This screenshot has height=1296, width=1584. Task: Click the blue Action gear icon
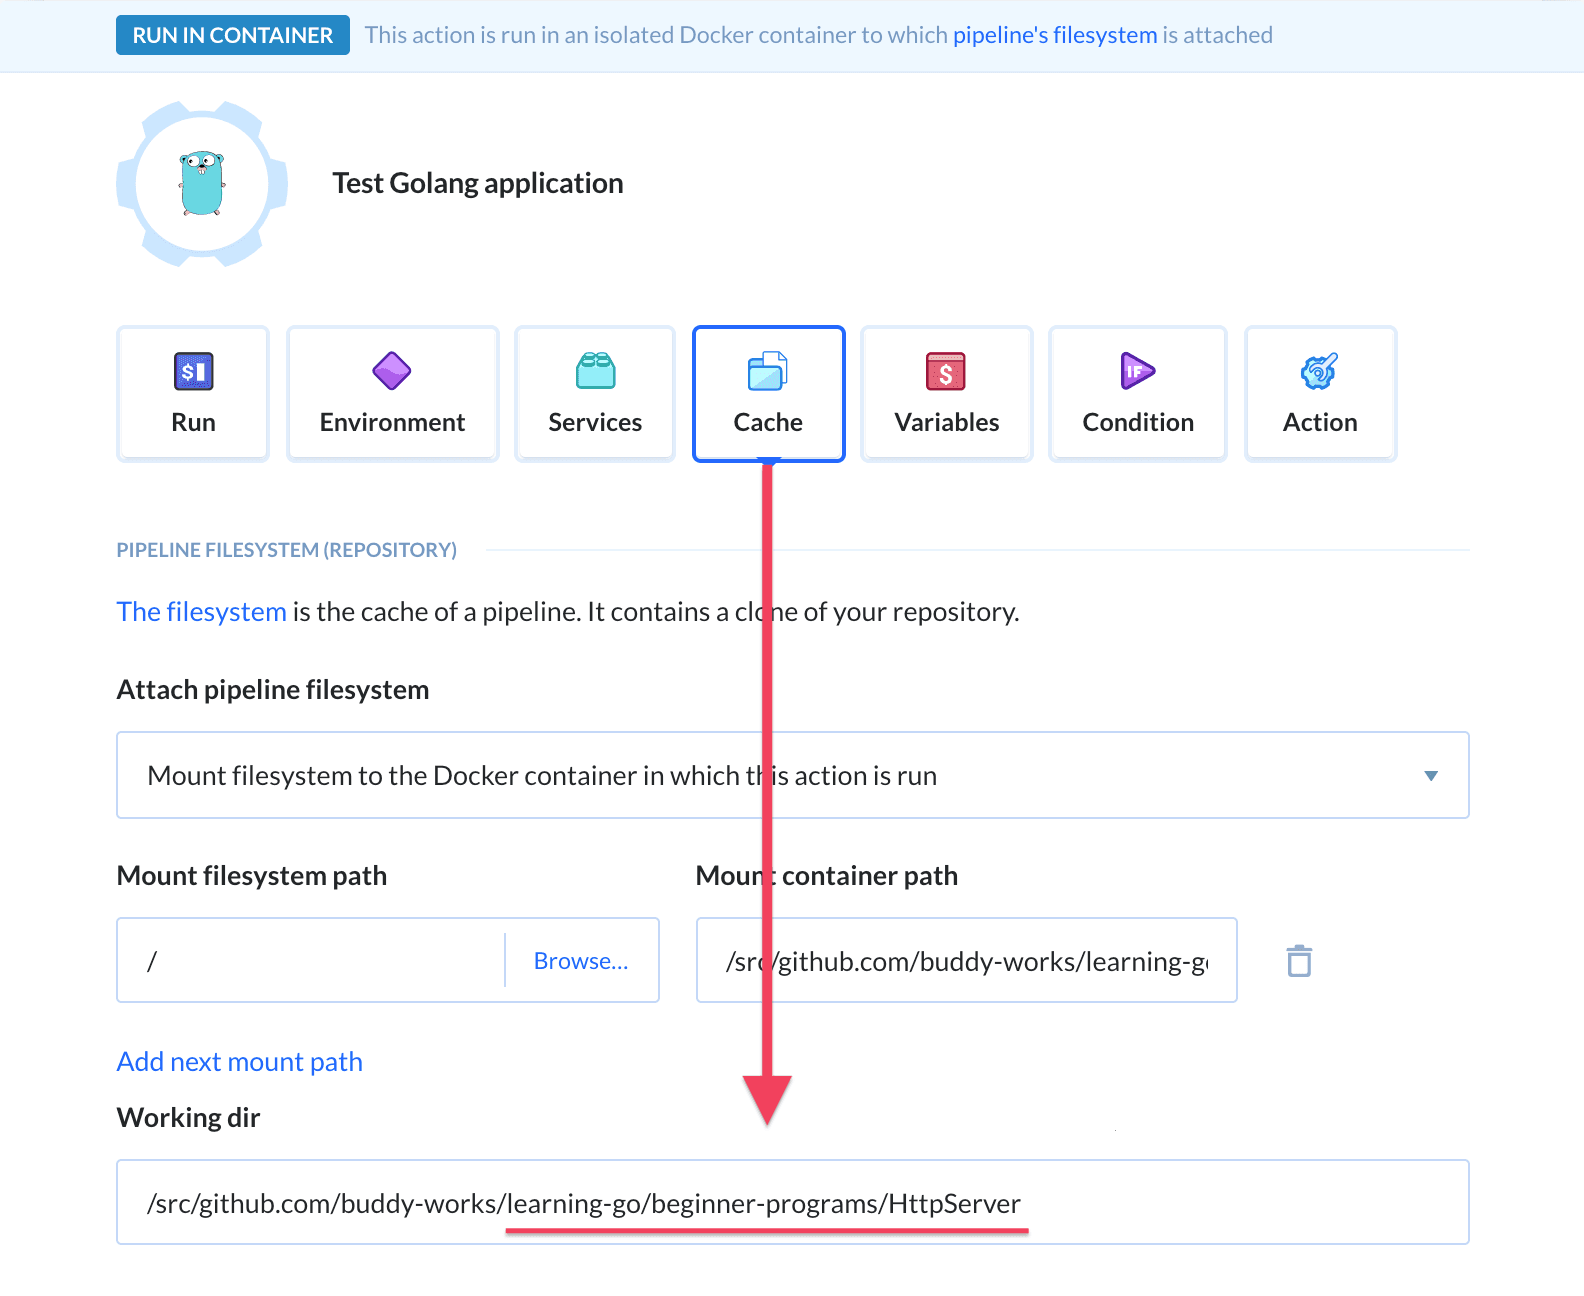pyautogui.click(x=1319, y=372)
